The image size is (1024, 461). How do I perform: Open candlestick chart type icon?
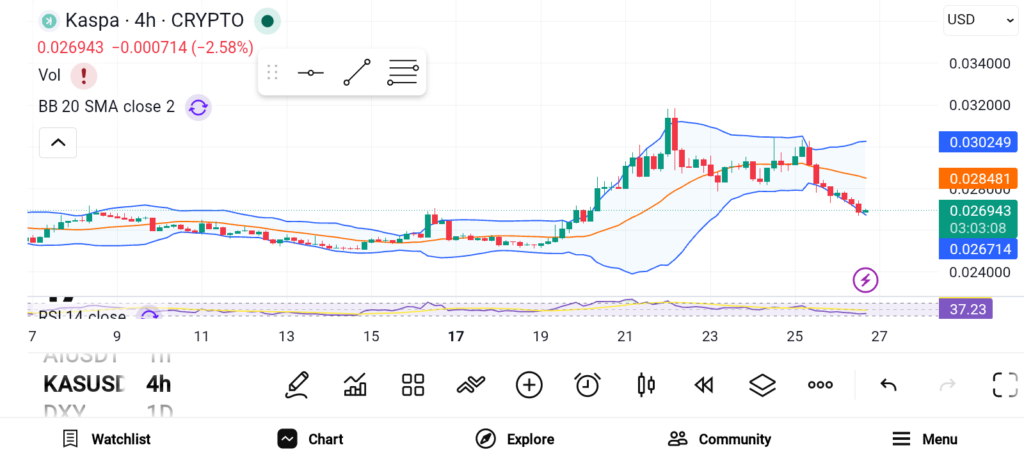[646, 385]
